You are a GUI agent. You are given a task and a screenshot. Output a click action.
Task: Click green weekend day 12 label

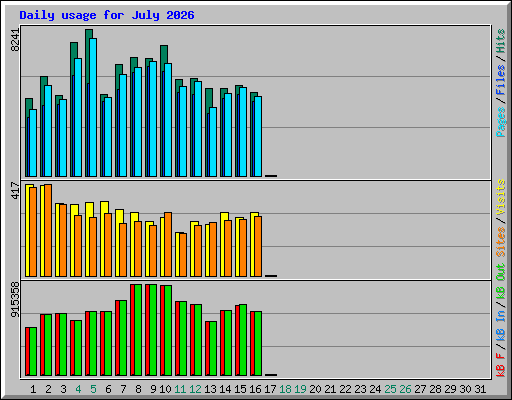[x=195, y=389]
